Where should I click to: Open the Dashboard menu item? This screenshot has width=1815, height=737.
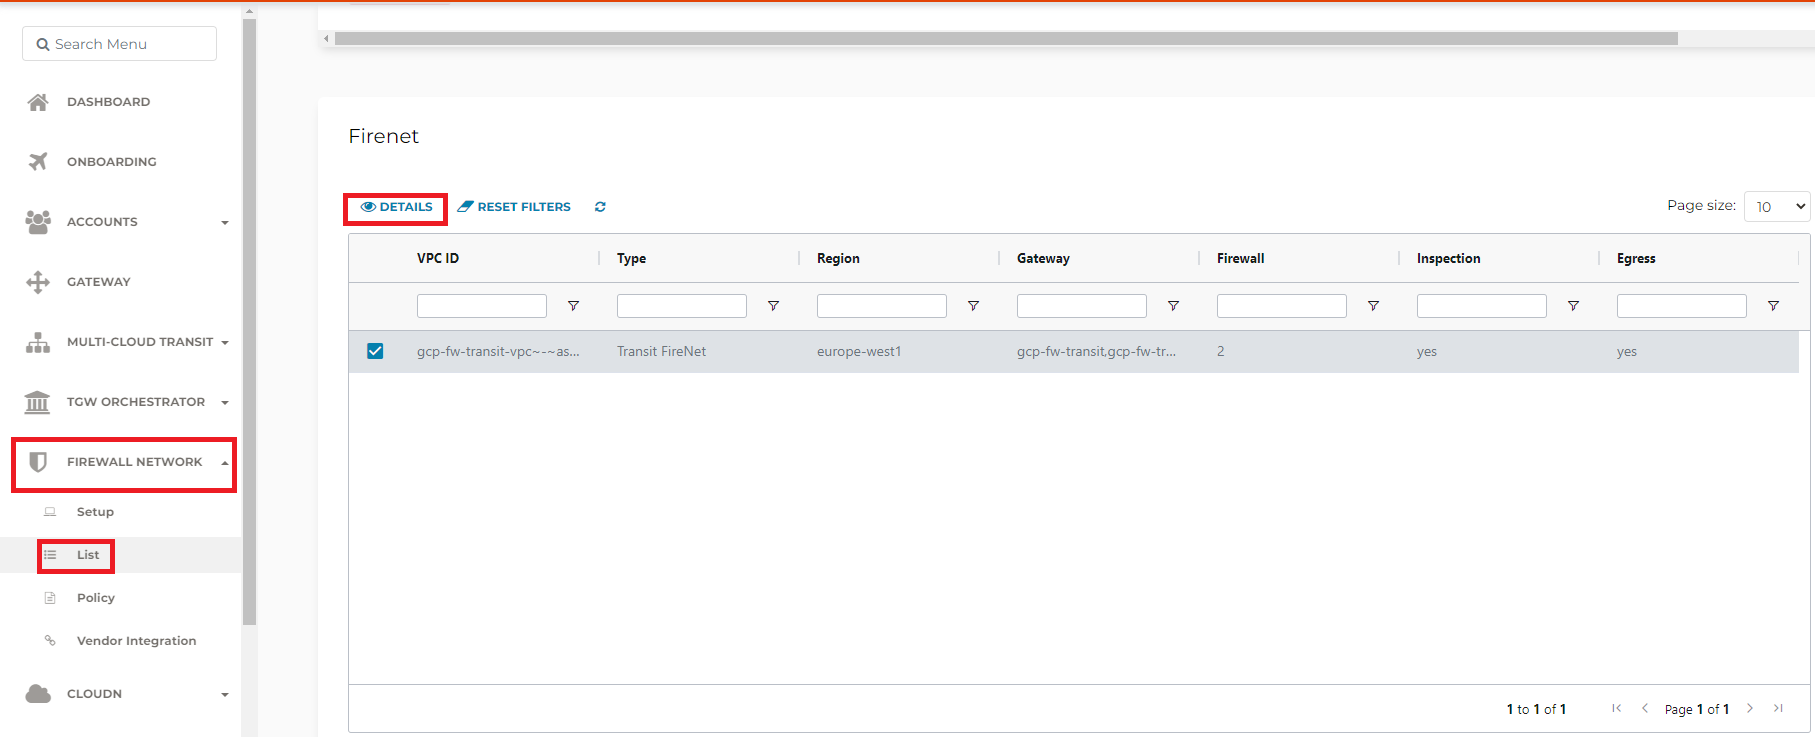pos(108,102)
